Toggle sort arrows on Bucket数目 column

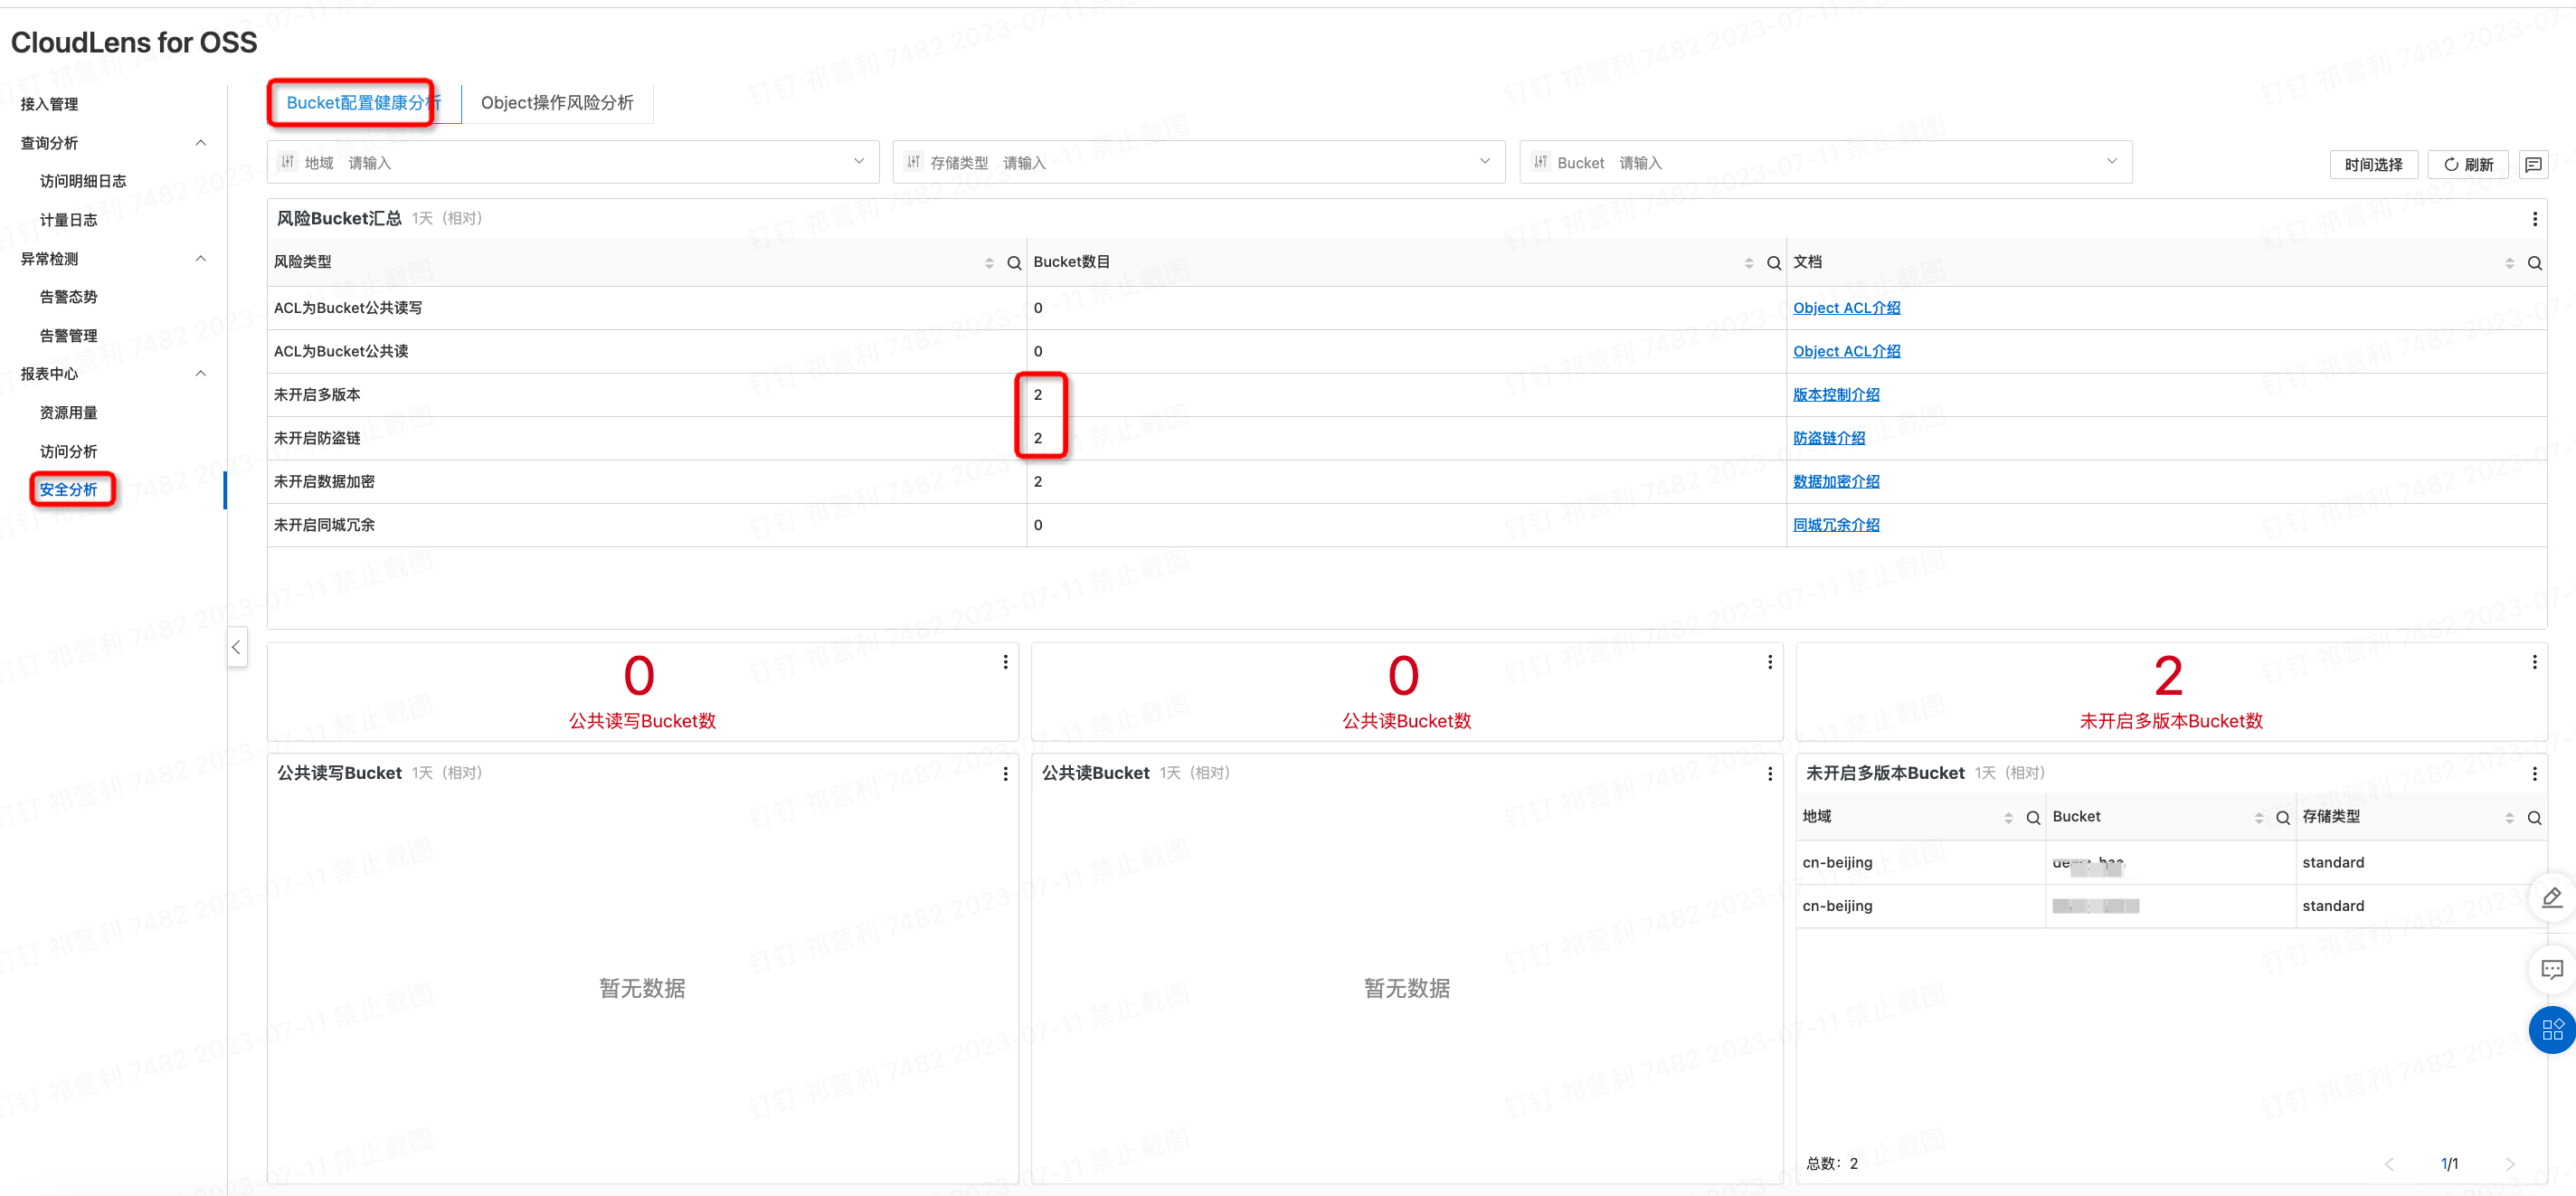(1748, 263)
